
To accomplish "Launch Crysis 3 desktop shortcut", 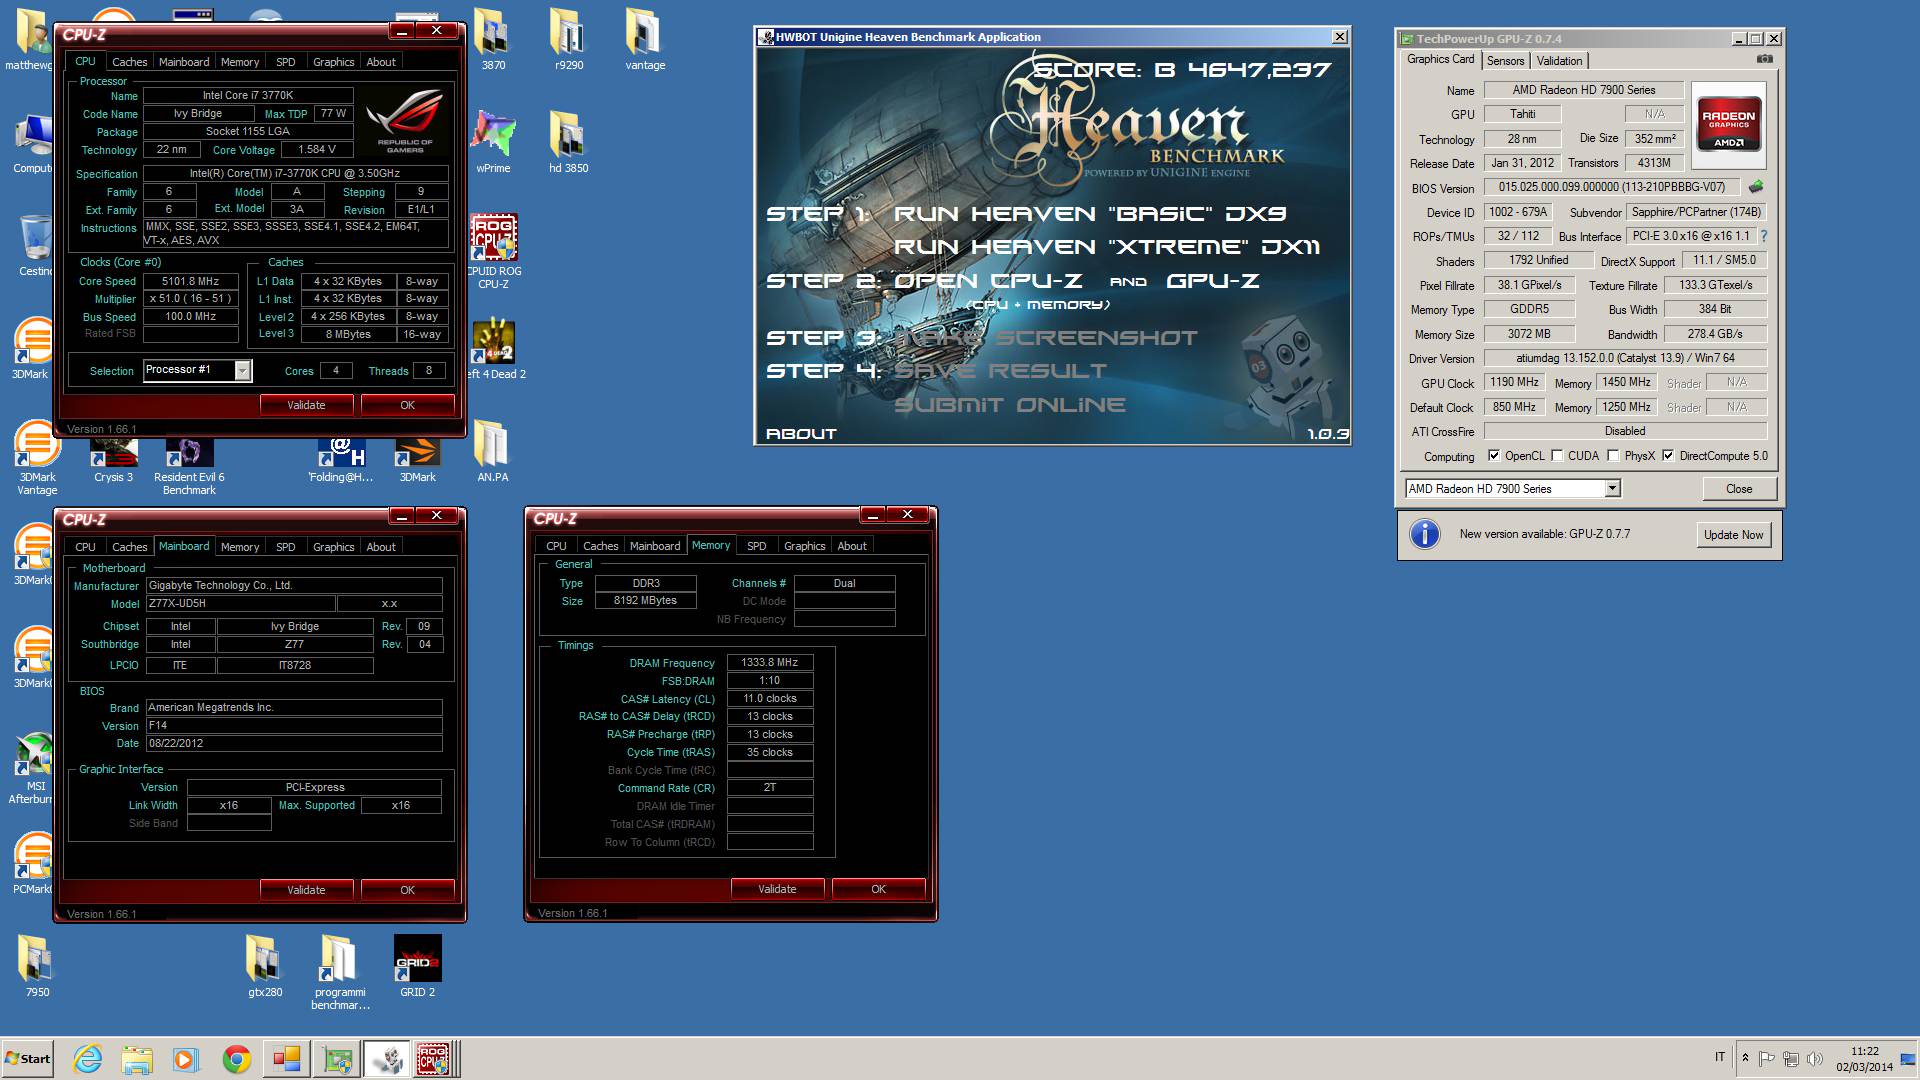I will pos(113,460).
